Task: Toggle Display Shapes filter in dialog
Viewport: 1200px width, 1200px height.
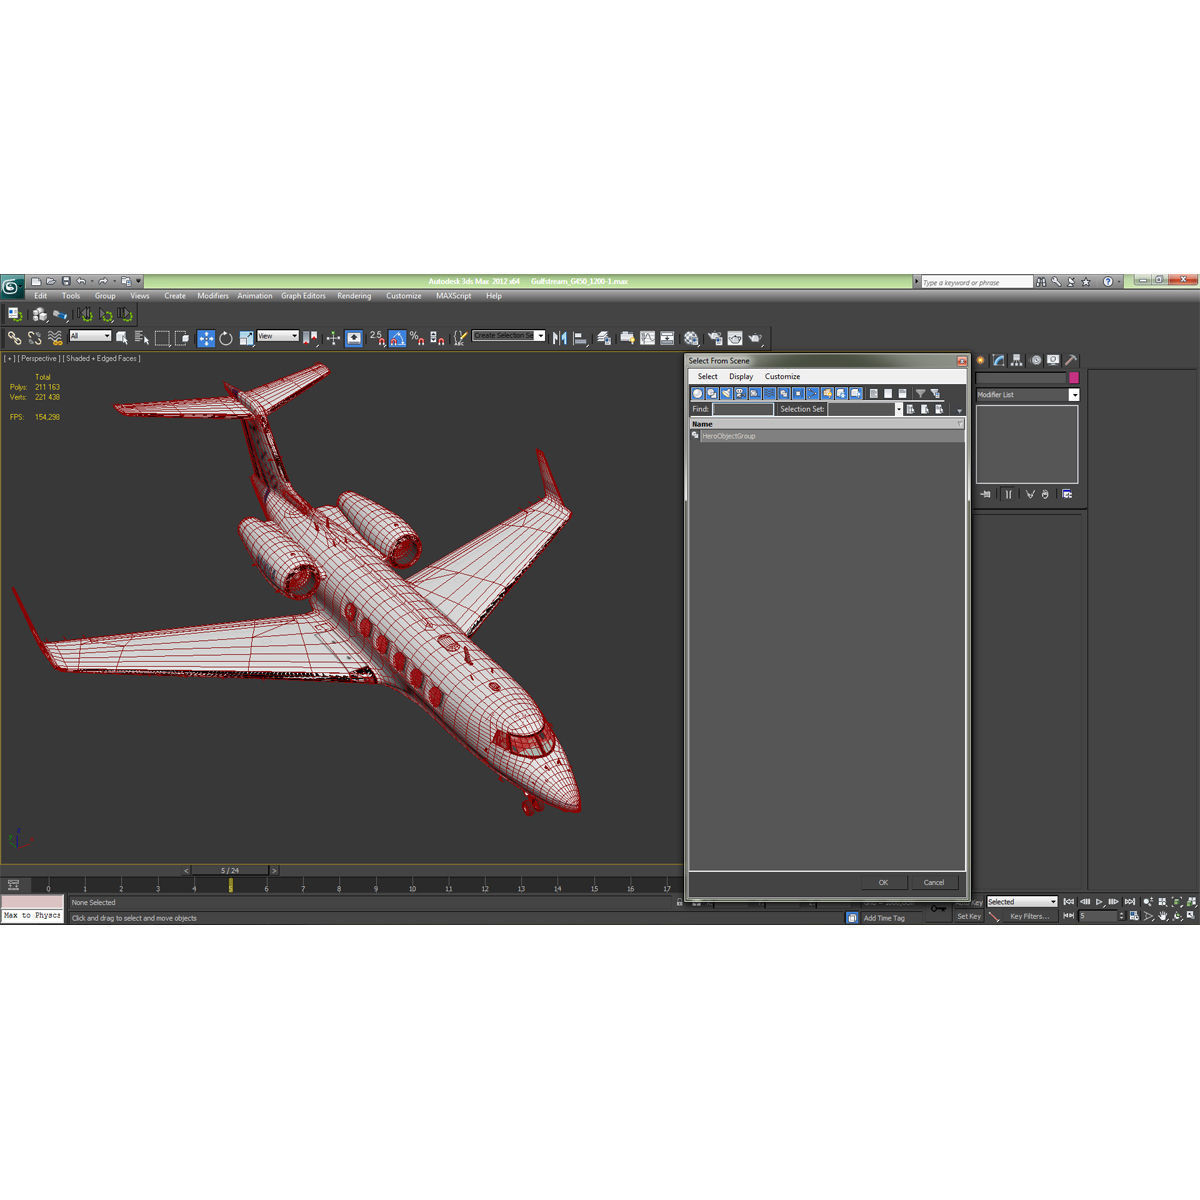Action: pos(712,394)
